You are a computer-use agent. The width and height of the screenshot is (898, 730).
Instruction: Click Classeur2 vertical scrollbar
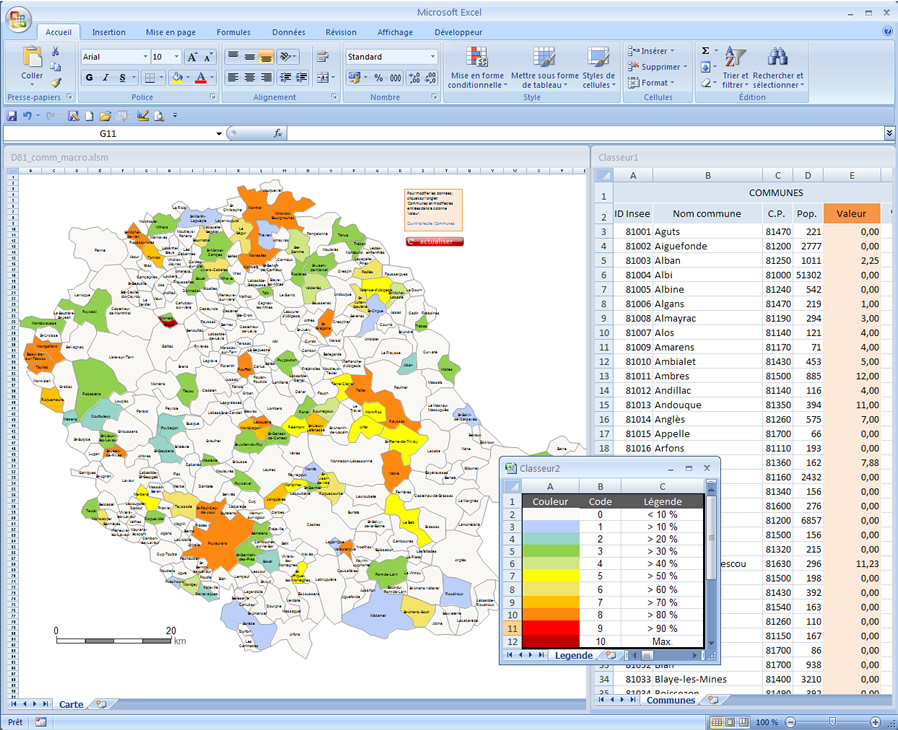coord(711,564)
